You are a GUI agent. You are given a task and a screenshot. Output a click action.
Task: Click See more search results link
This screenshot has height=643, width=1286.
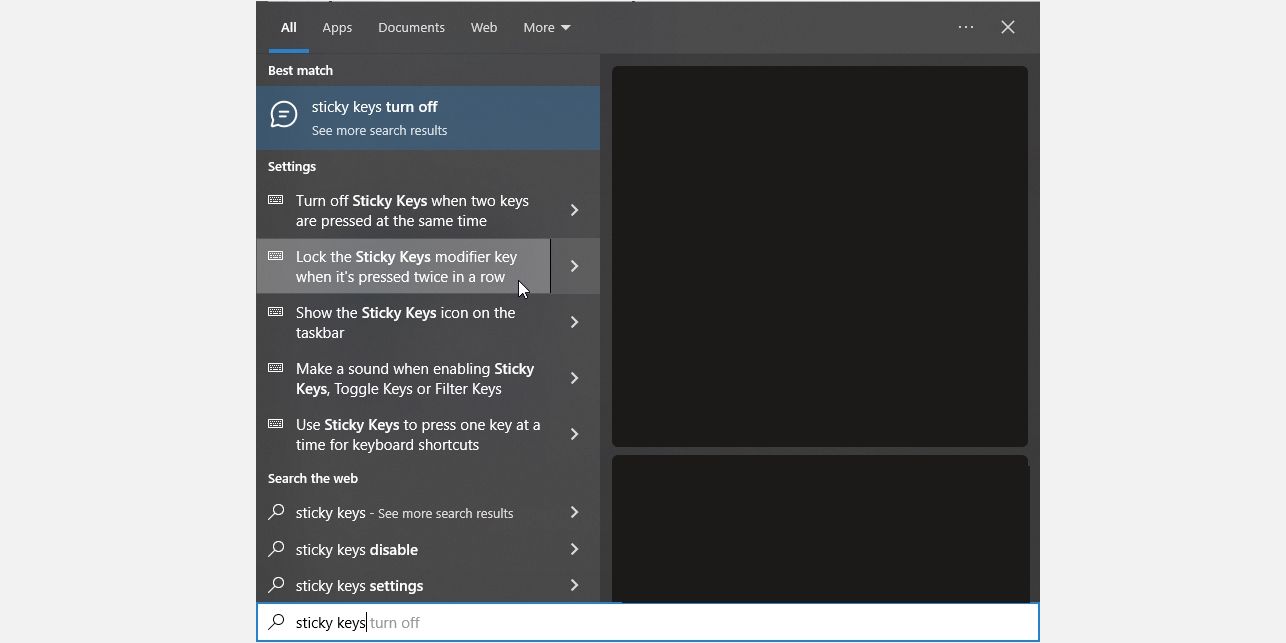(x=379, y=130)
